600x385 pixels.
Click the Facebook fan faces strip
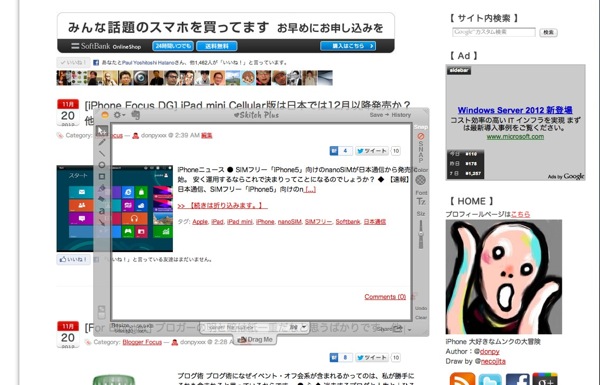click(x=194, y=78)
